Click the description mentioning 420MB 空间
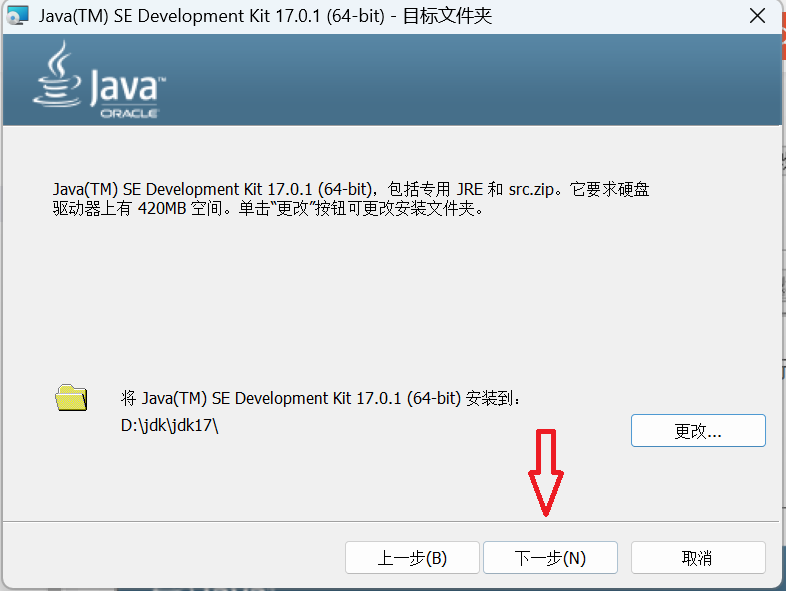Screen dimensions: 786x591 pyautogui.click(x=351, y=199)
